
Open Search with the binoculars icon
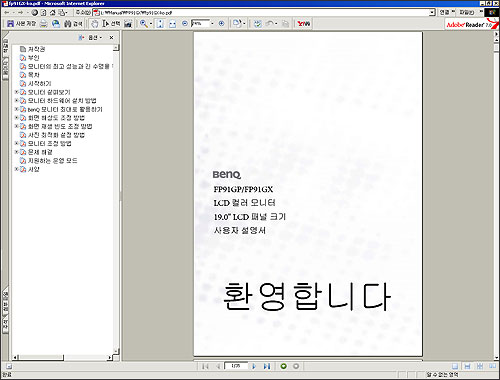[68, 24]
